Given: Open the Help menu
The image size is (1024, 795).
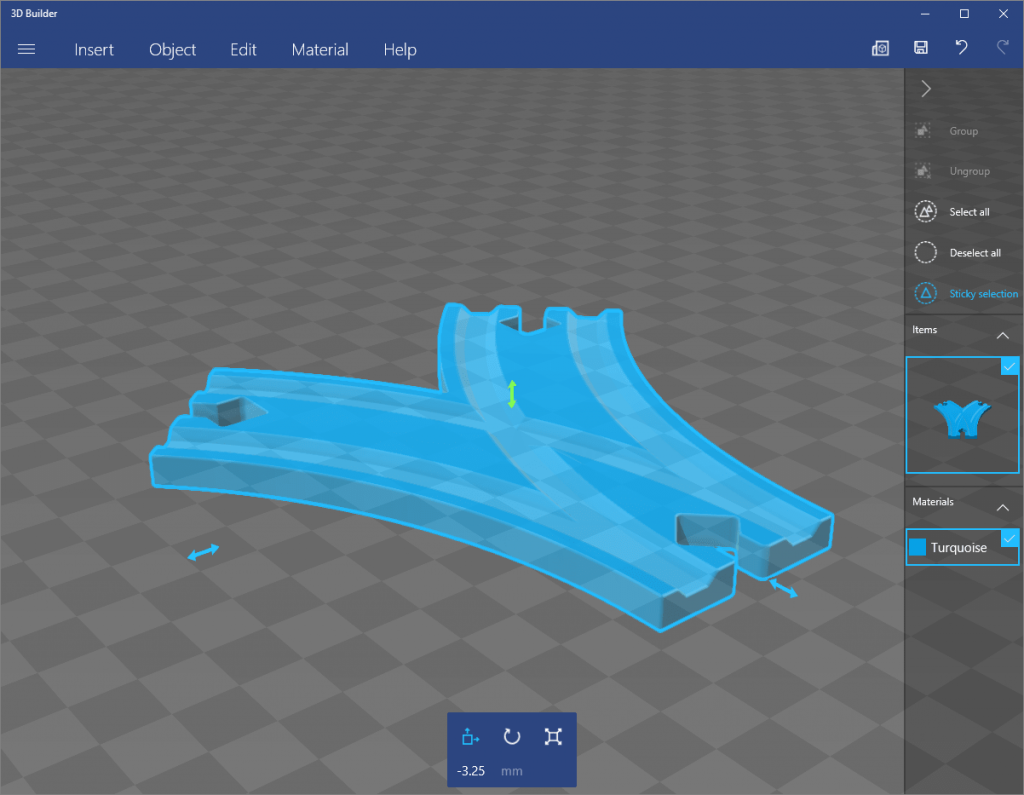Looking at the screenshot, I should pyautogui.click(x=400, y=49).
